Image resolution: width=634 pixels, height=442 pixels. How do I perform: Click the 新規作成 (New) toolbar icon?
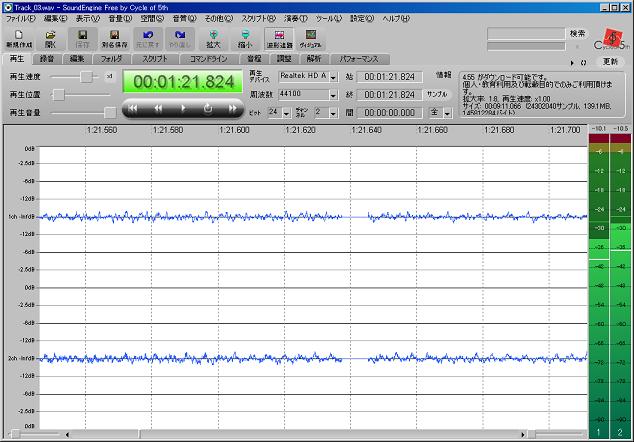coord(19,38)
